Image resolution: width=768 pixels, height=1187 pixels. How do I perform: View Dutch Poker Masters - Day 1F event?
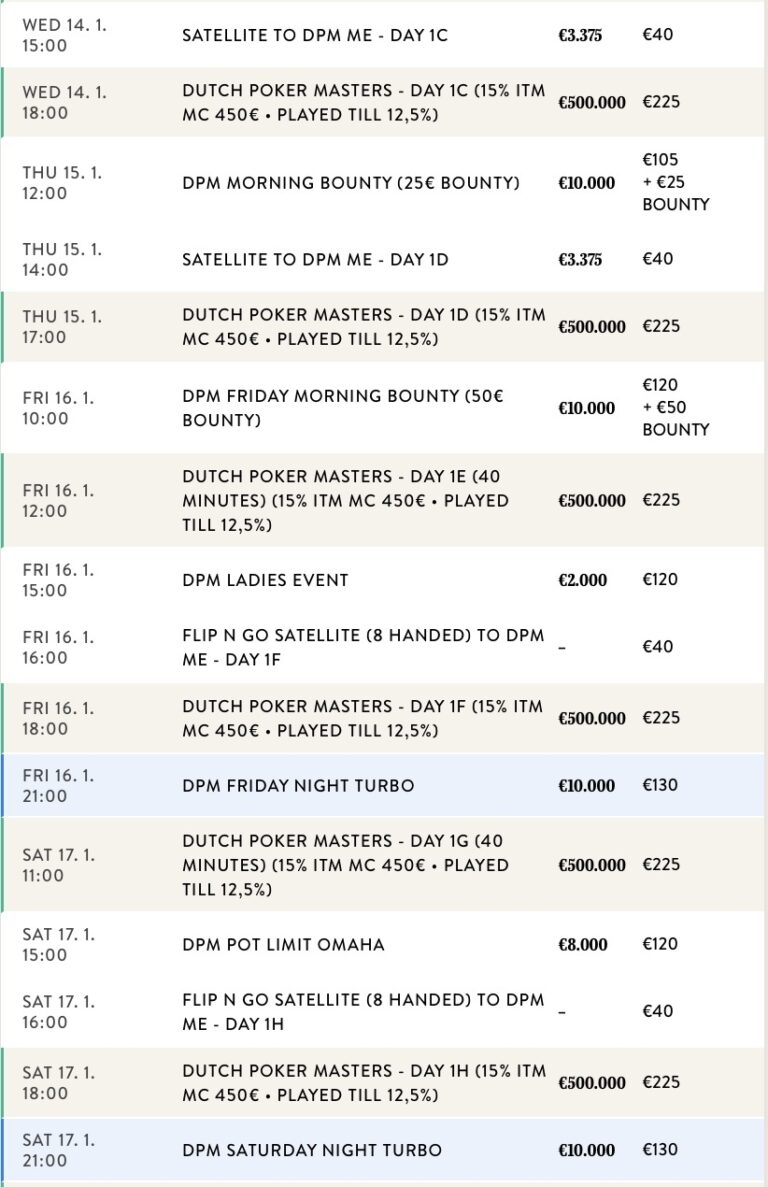tap(363, 718)
